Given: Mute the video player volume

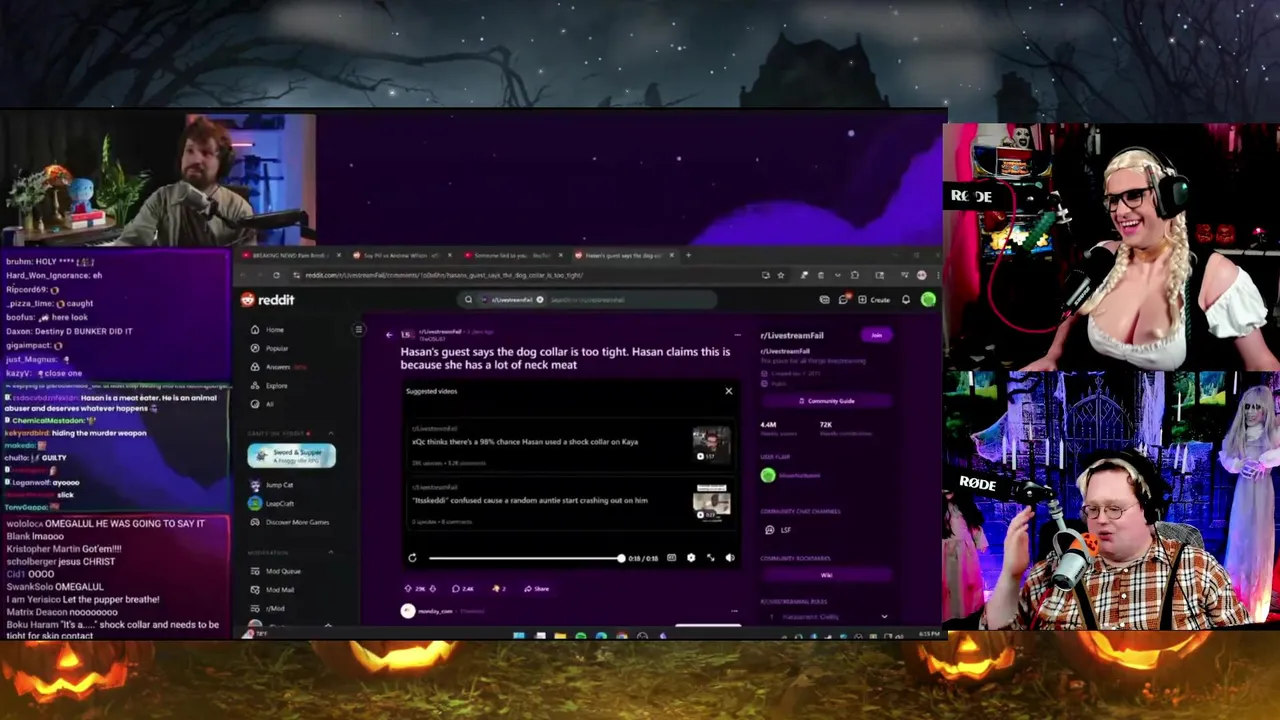Looking at the screenshot, I should [730, 558].
